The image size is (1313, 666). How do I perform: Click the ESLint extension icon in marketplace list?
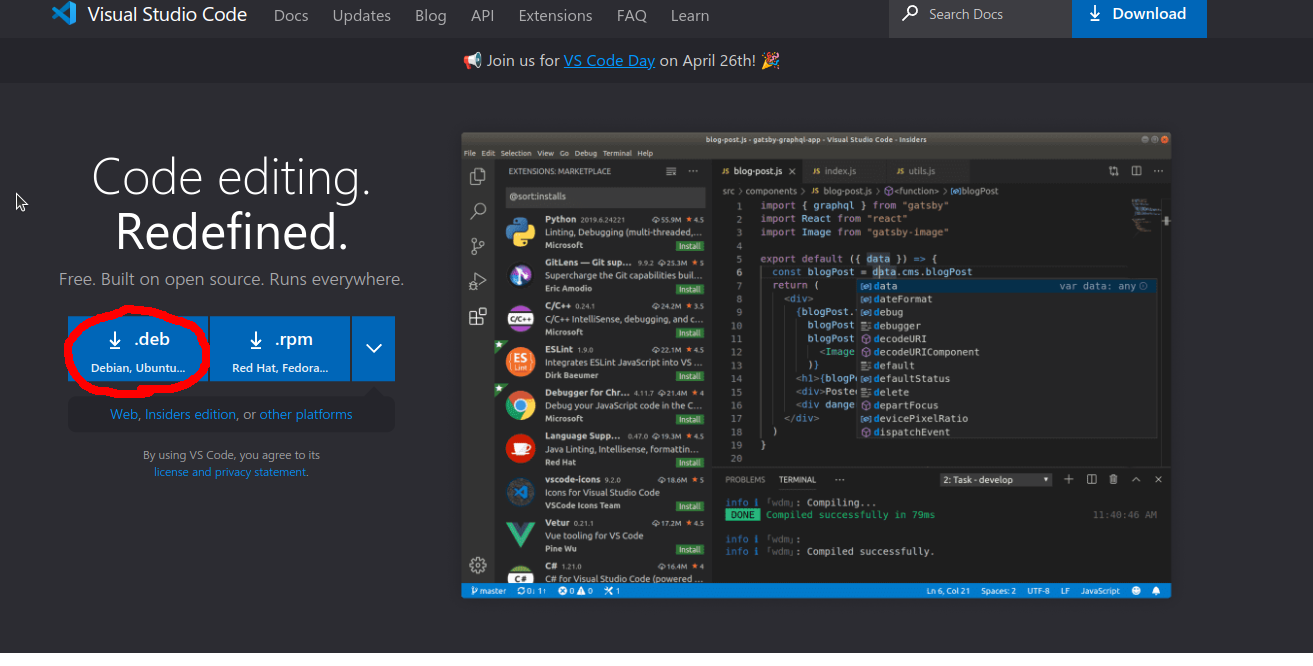coord(520,362)
